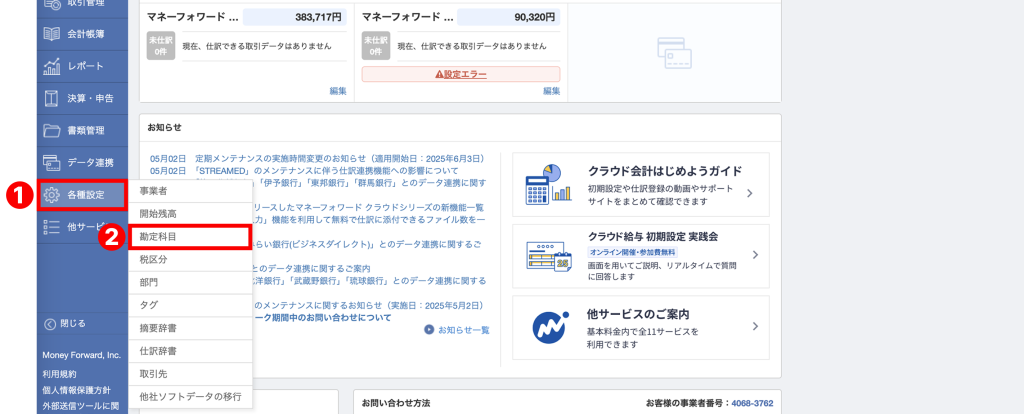The height and width of the screenshot is (414, 1024).
Task: Click 事業者番号 4068-3762
Action: (x=752, y=404)
